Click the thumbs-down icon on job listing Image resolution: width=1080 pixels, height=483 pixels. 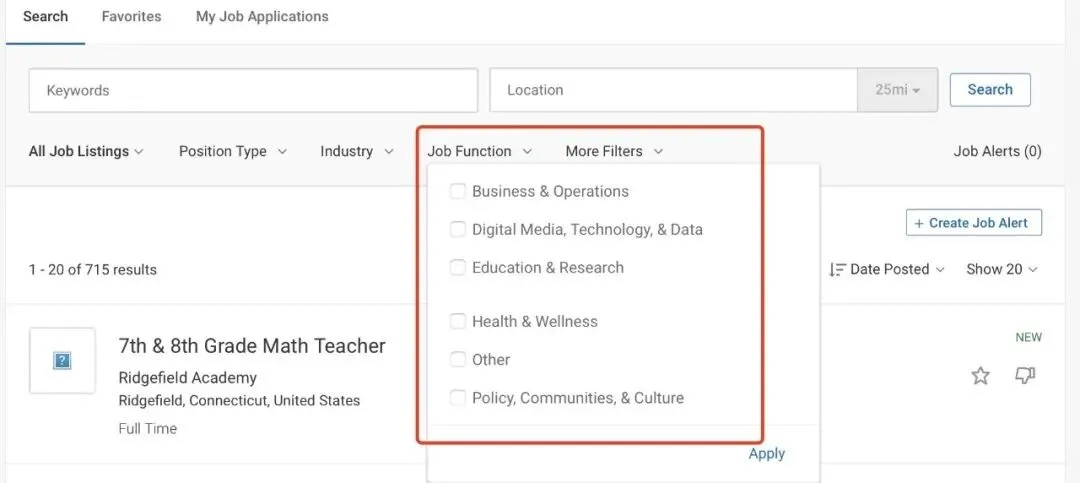coord(1025,376)
